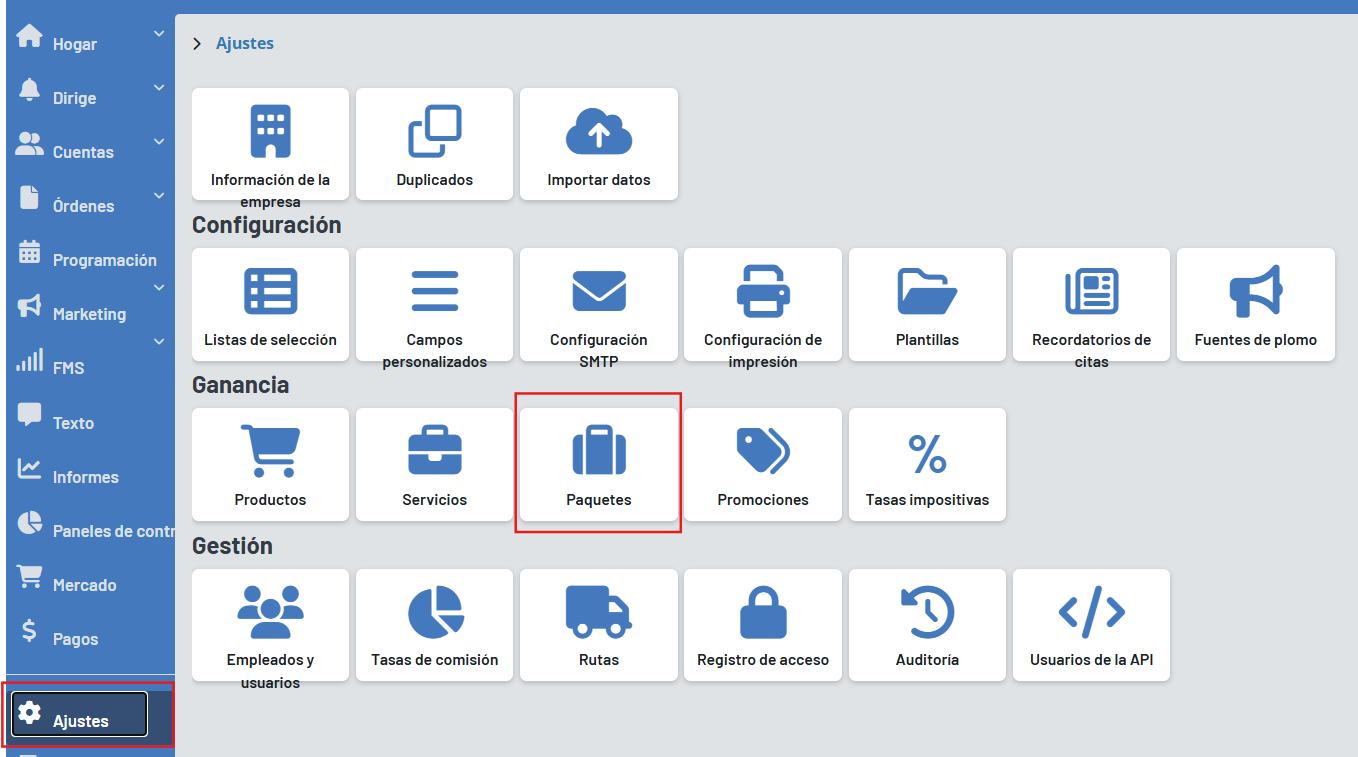Open Registro de acceso padlock tile
This screenshot has width=1358, height=757.
click(763, 625)
